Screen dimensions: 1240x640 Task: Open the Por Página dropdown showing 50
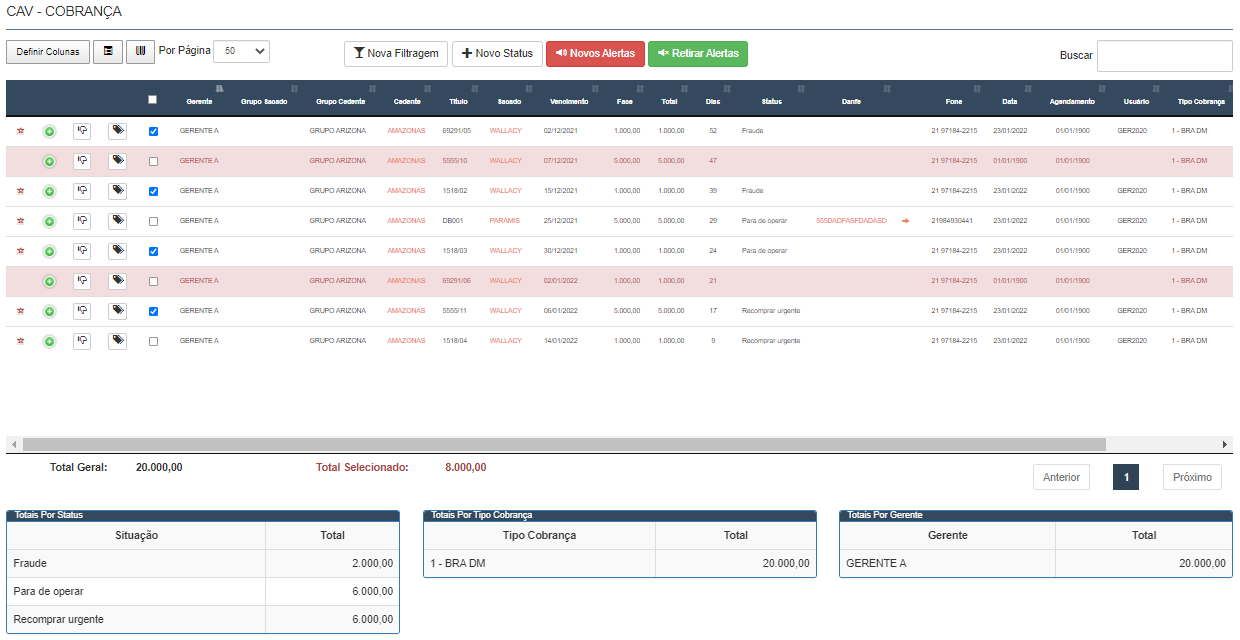click(240, 50)
